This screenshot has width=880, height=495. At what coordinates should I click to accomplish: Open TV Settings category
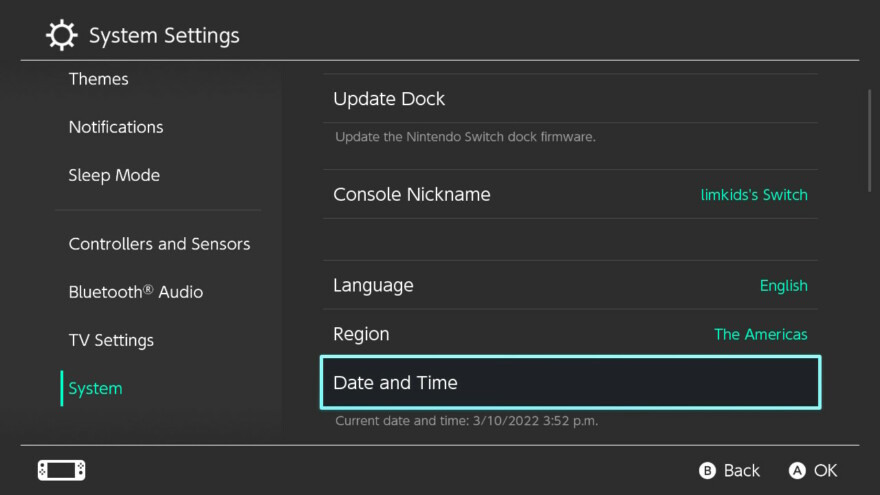coord(111,340)
